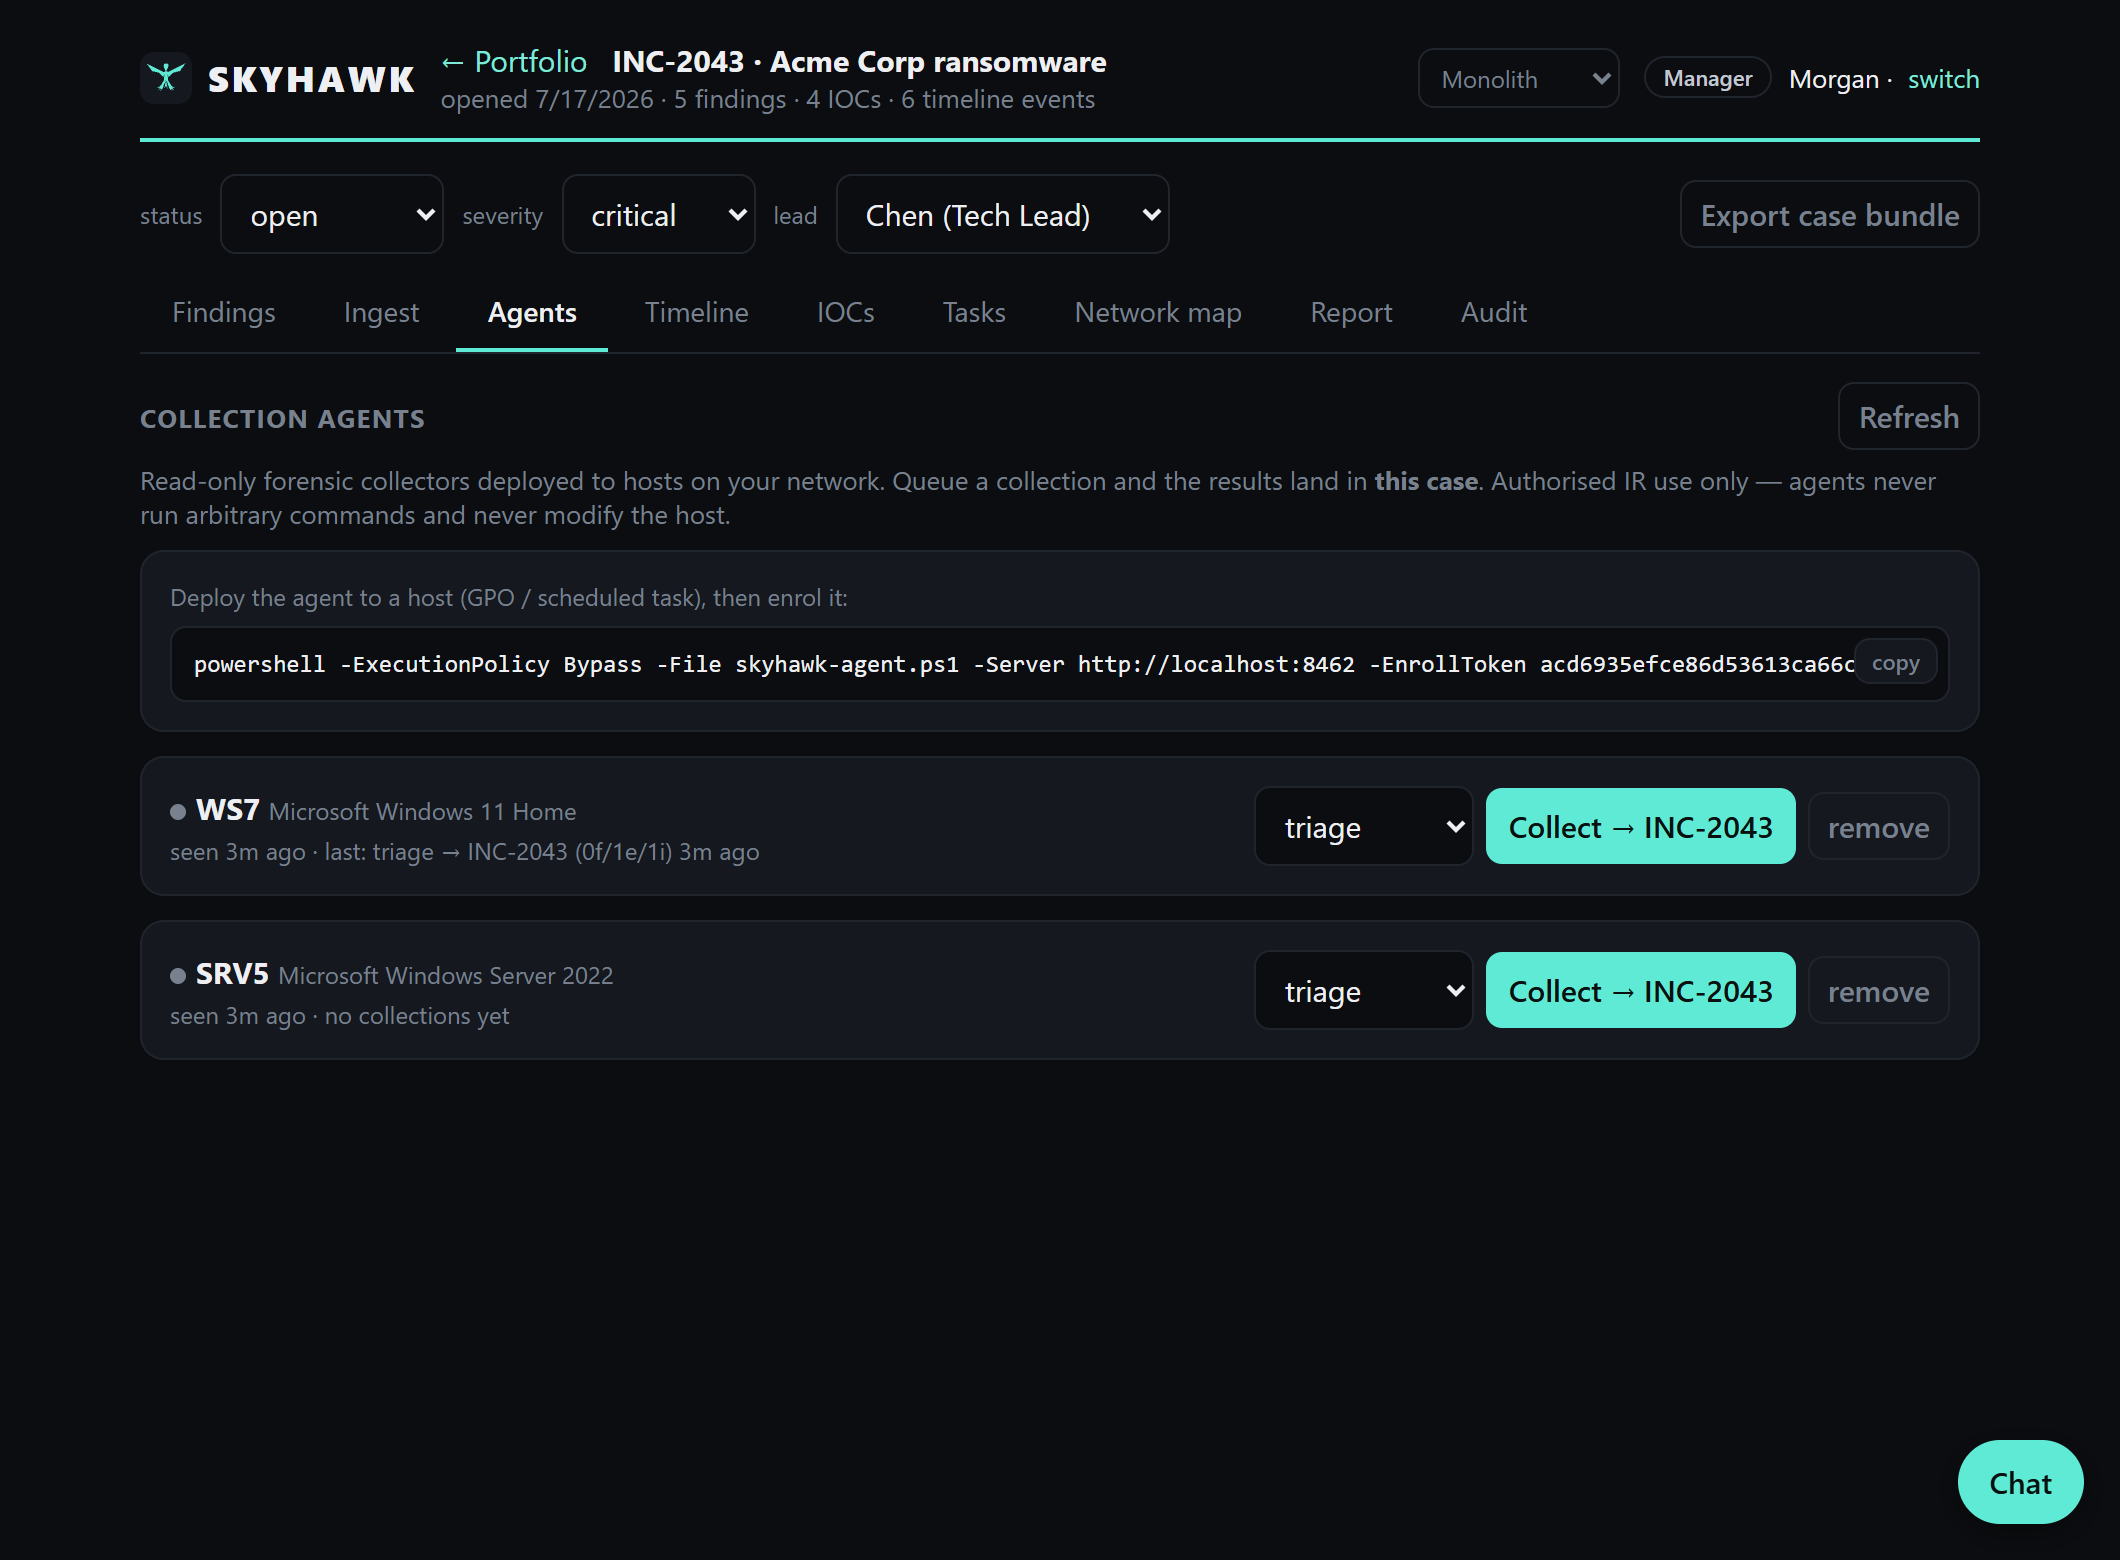
Task: Open the Tasks tab
Action: [974, 313]
